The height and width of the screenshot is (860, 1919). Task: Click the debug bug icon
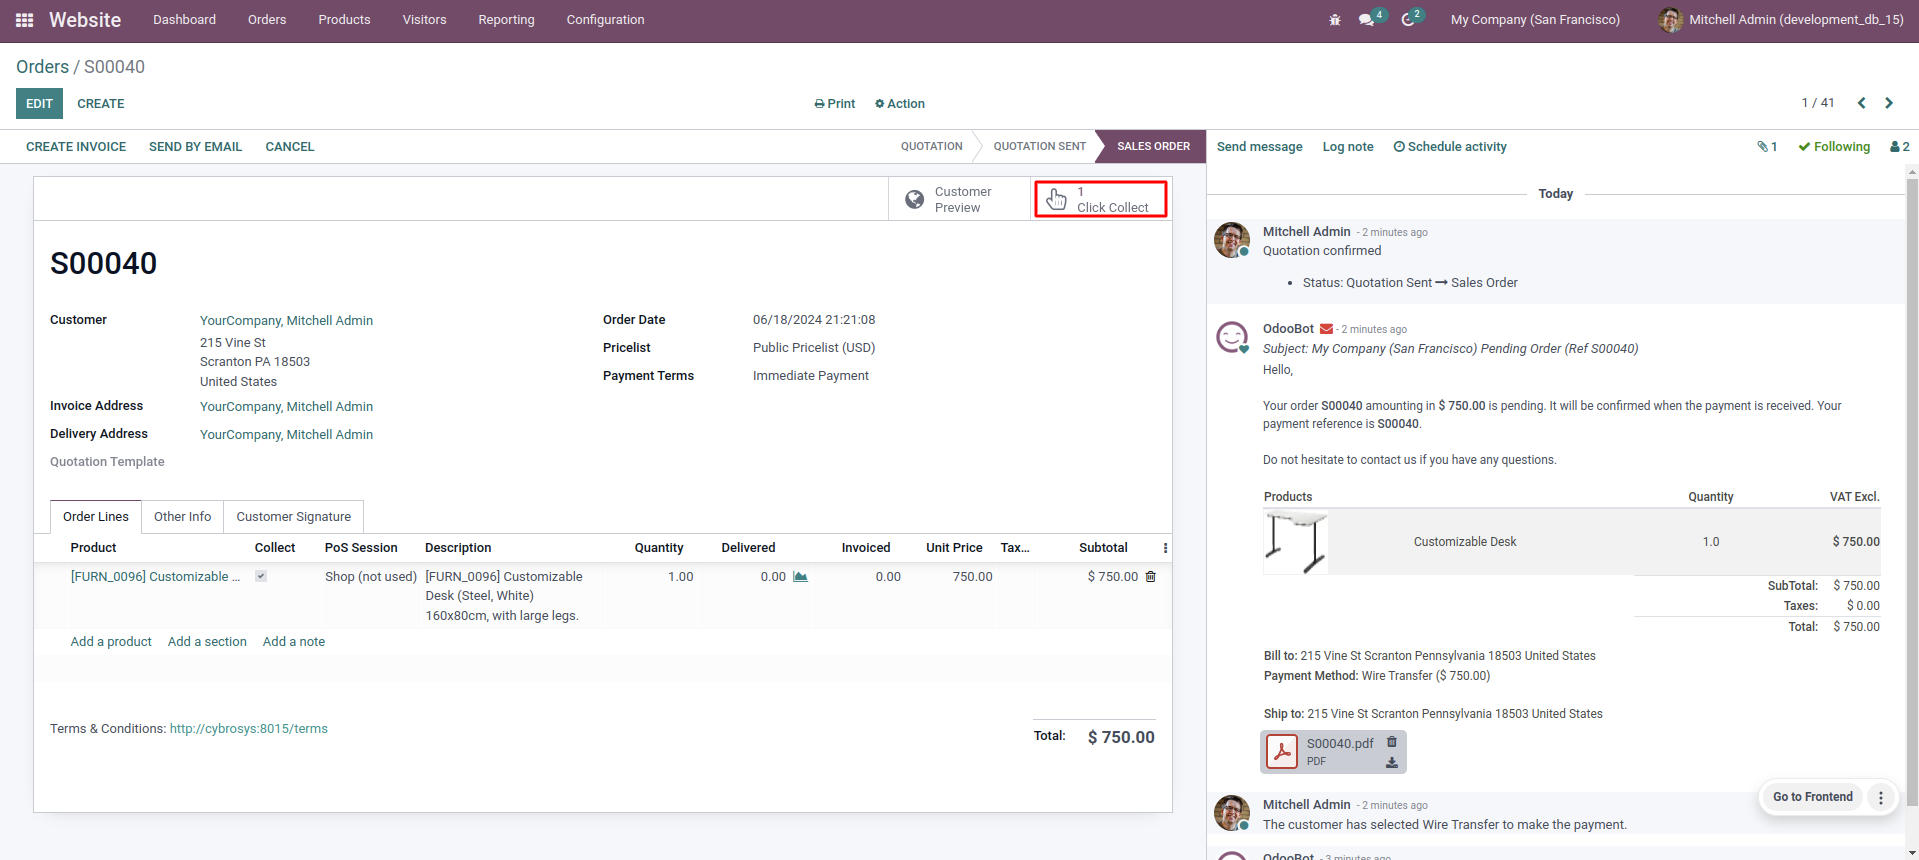[x=1334, y=20]
